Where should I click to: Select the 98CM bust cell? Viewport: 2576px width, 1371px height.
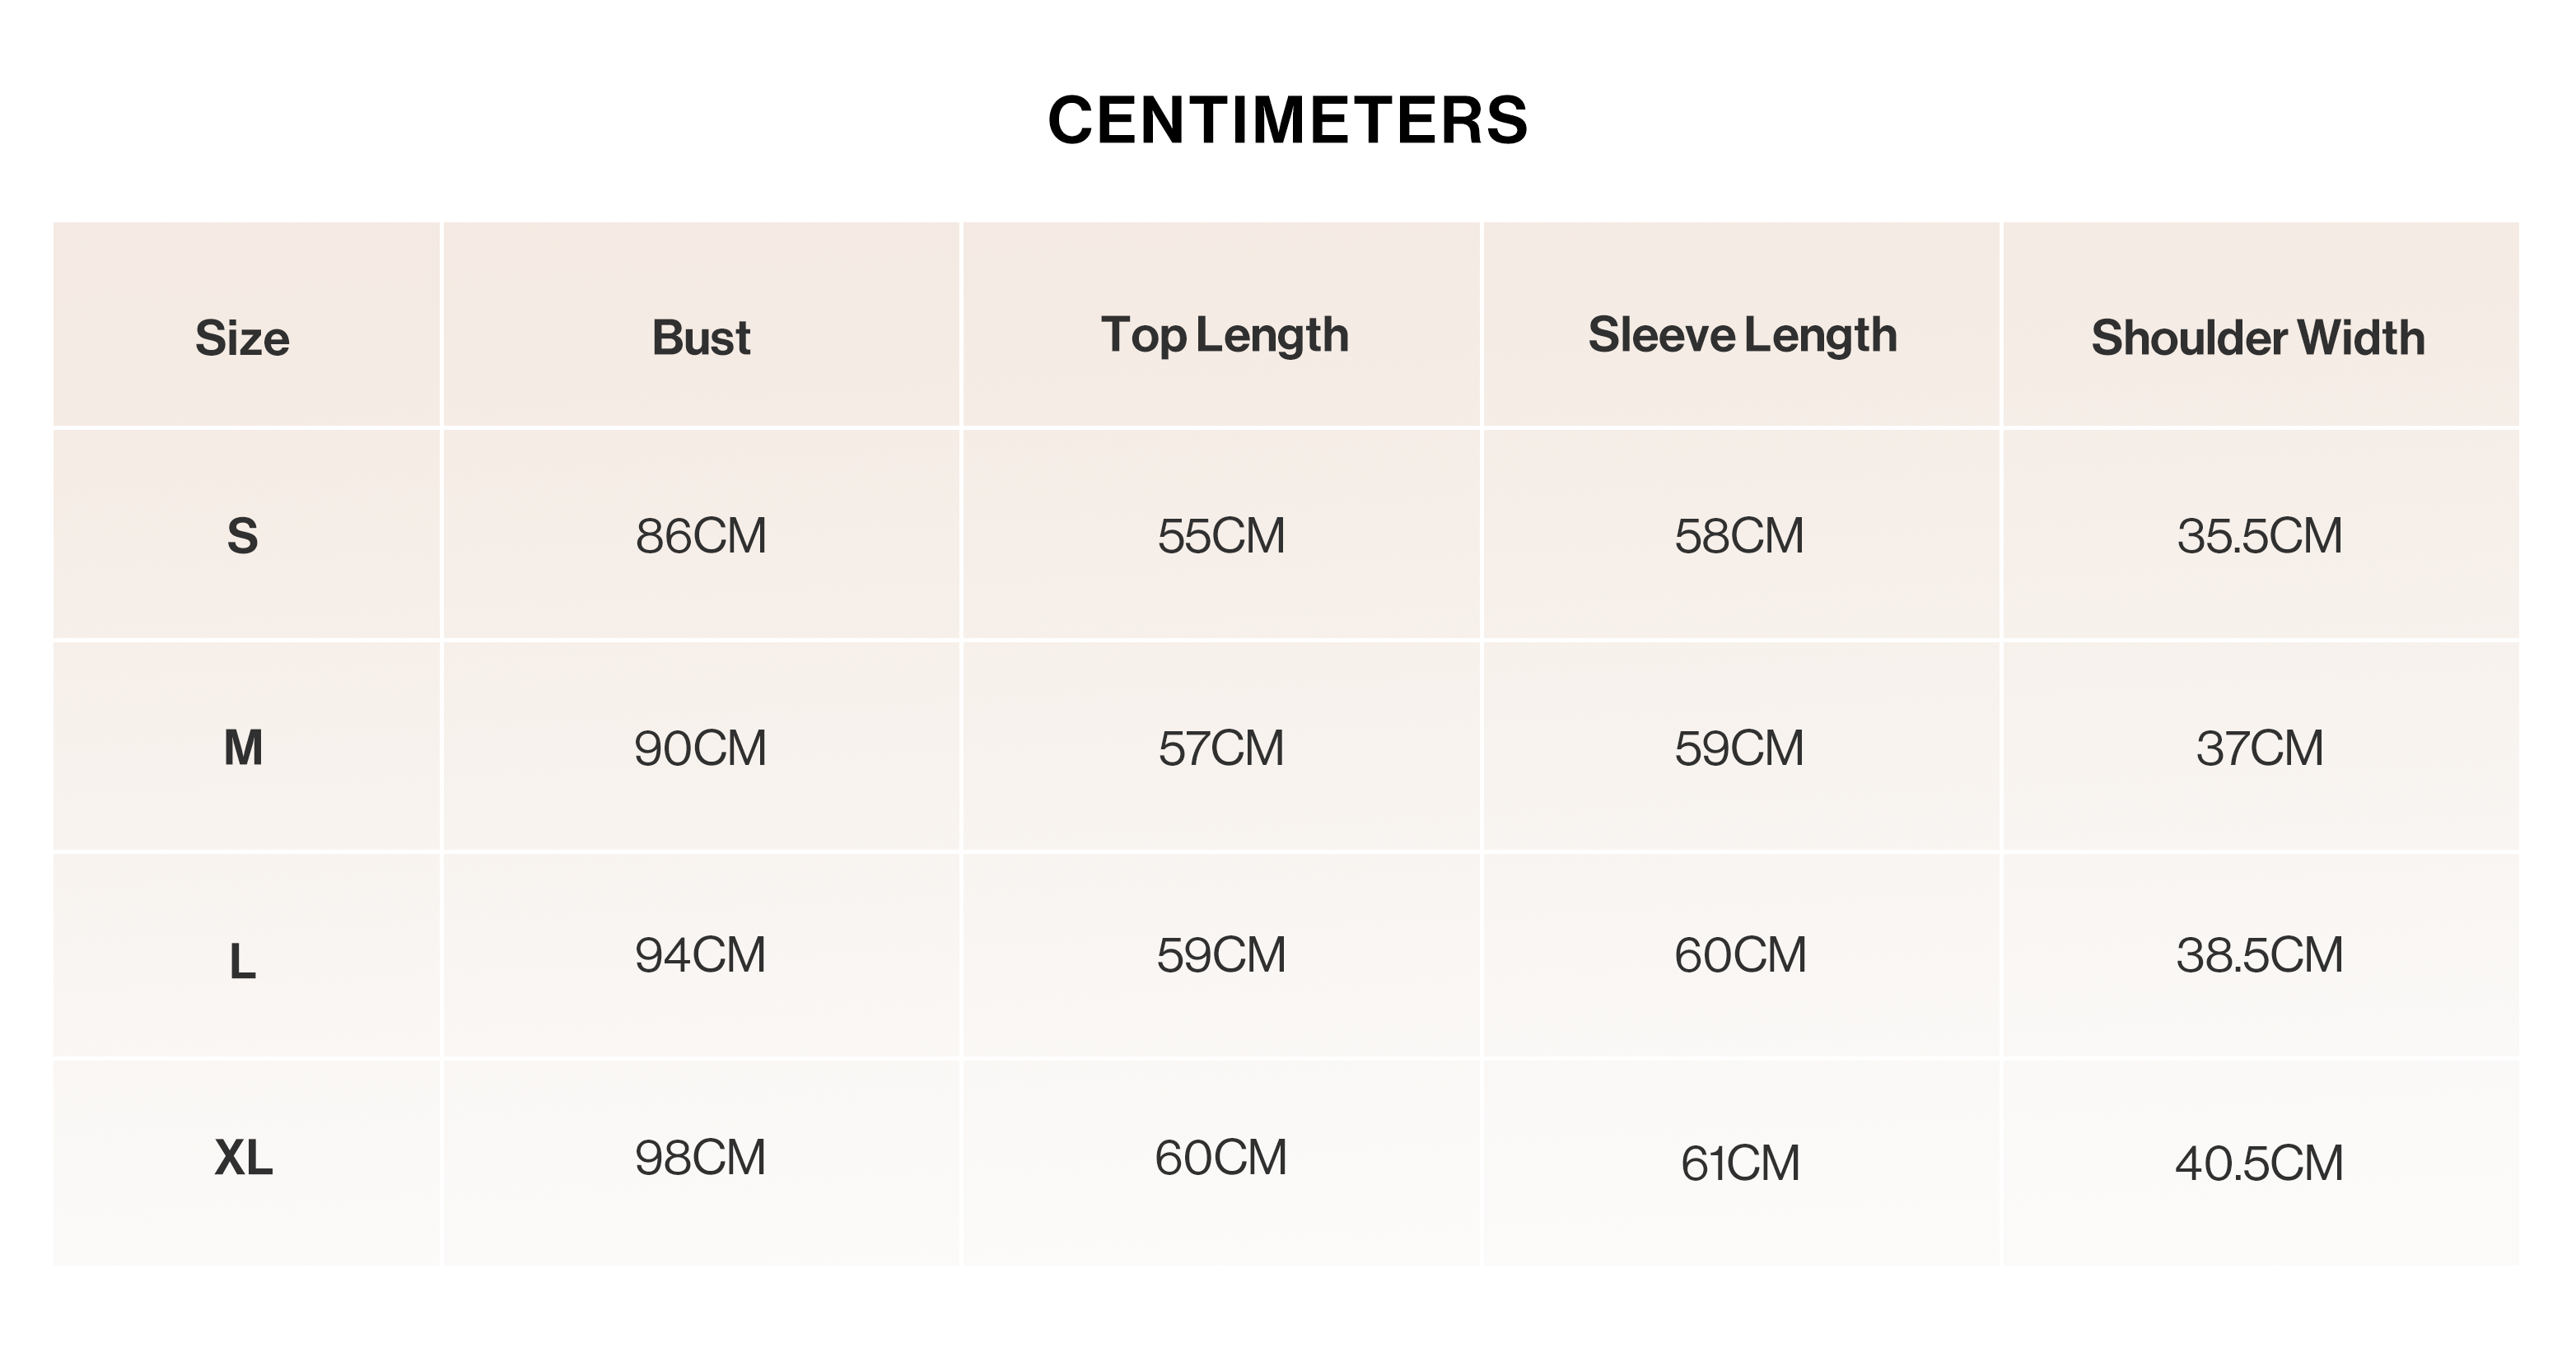(700, 1158)
